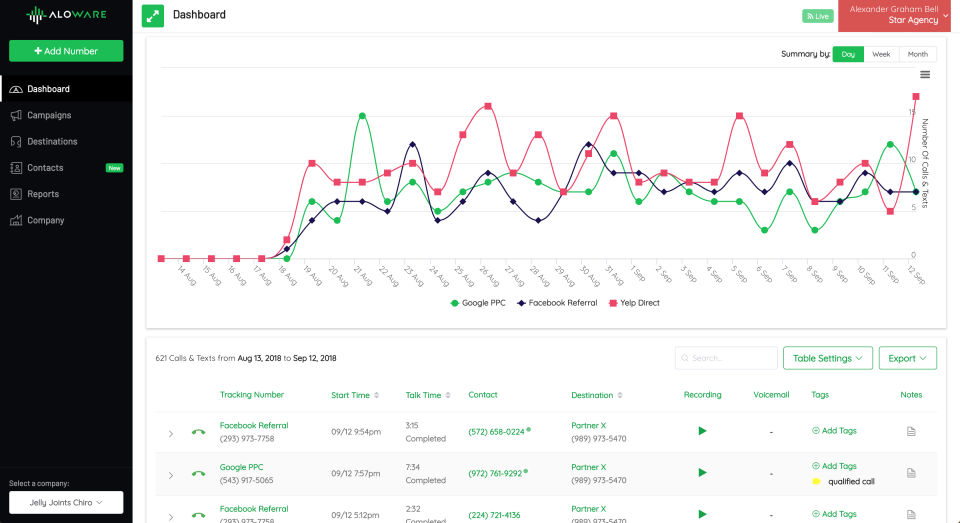Click the green expand fullscreen icon
Image resolution: width=960 pixels, height=523 pixels.
tap(153, 15)
